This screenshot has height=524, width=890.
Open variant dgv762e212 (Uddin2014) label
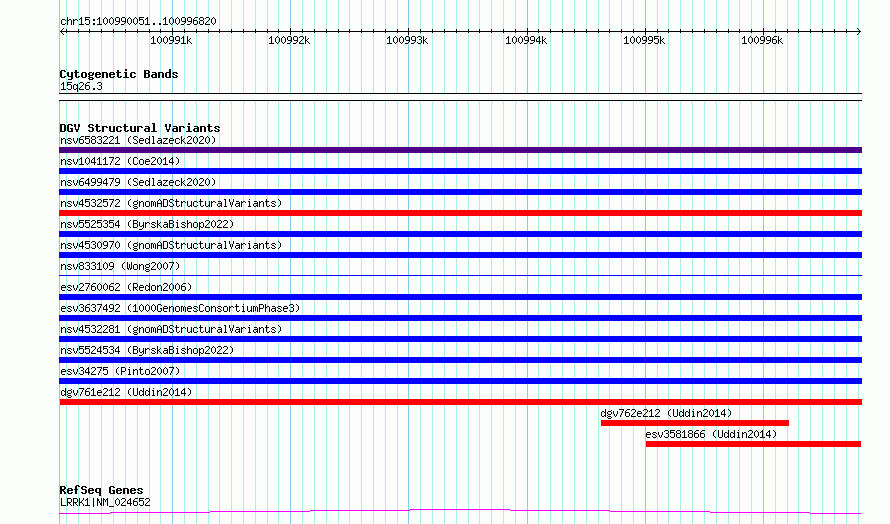click(x=666, y=413)
